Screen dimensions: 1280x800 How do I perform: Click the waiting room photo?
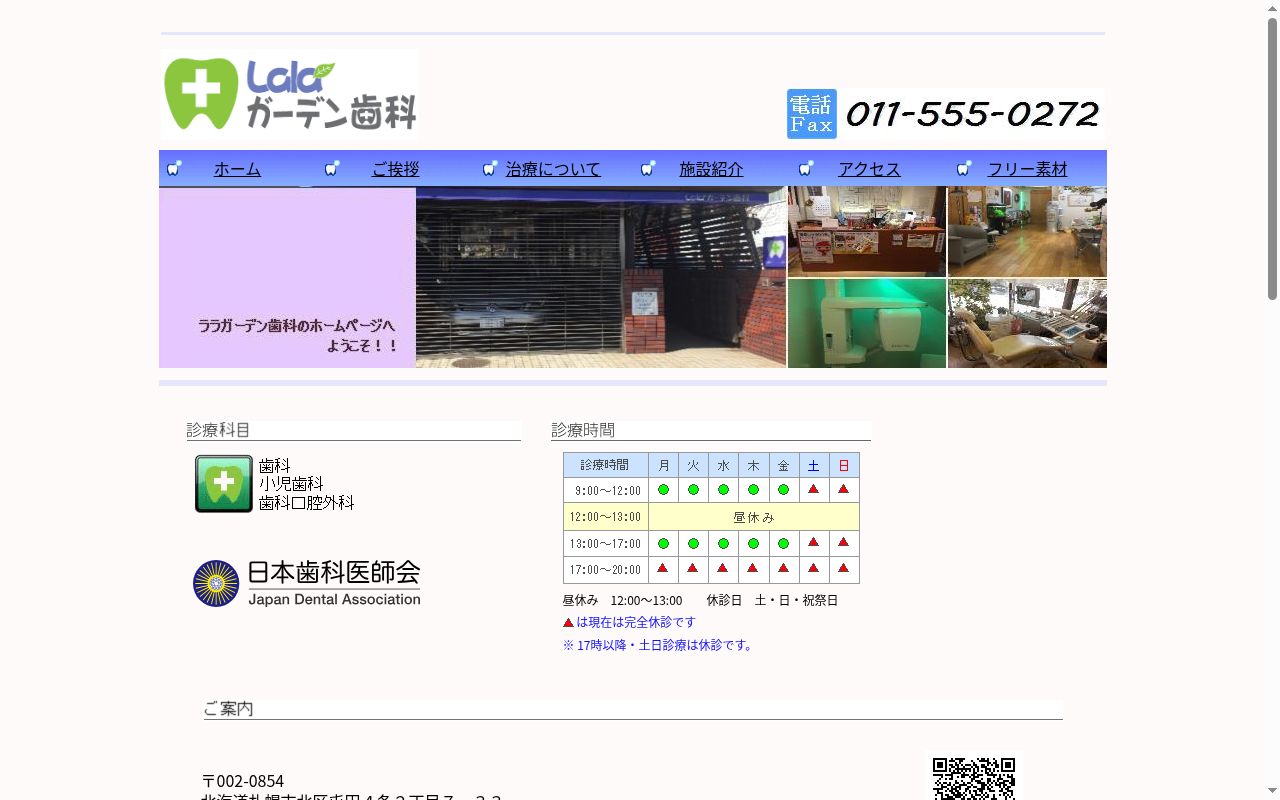[x=1027, y=231]
